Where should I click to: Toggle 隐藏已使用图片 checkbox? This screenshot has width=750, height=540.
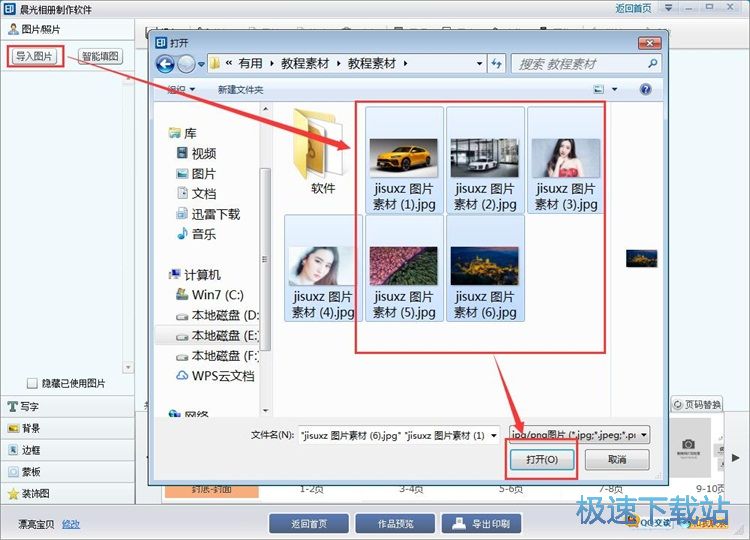point(32,383)
